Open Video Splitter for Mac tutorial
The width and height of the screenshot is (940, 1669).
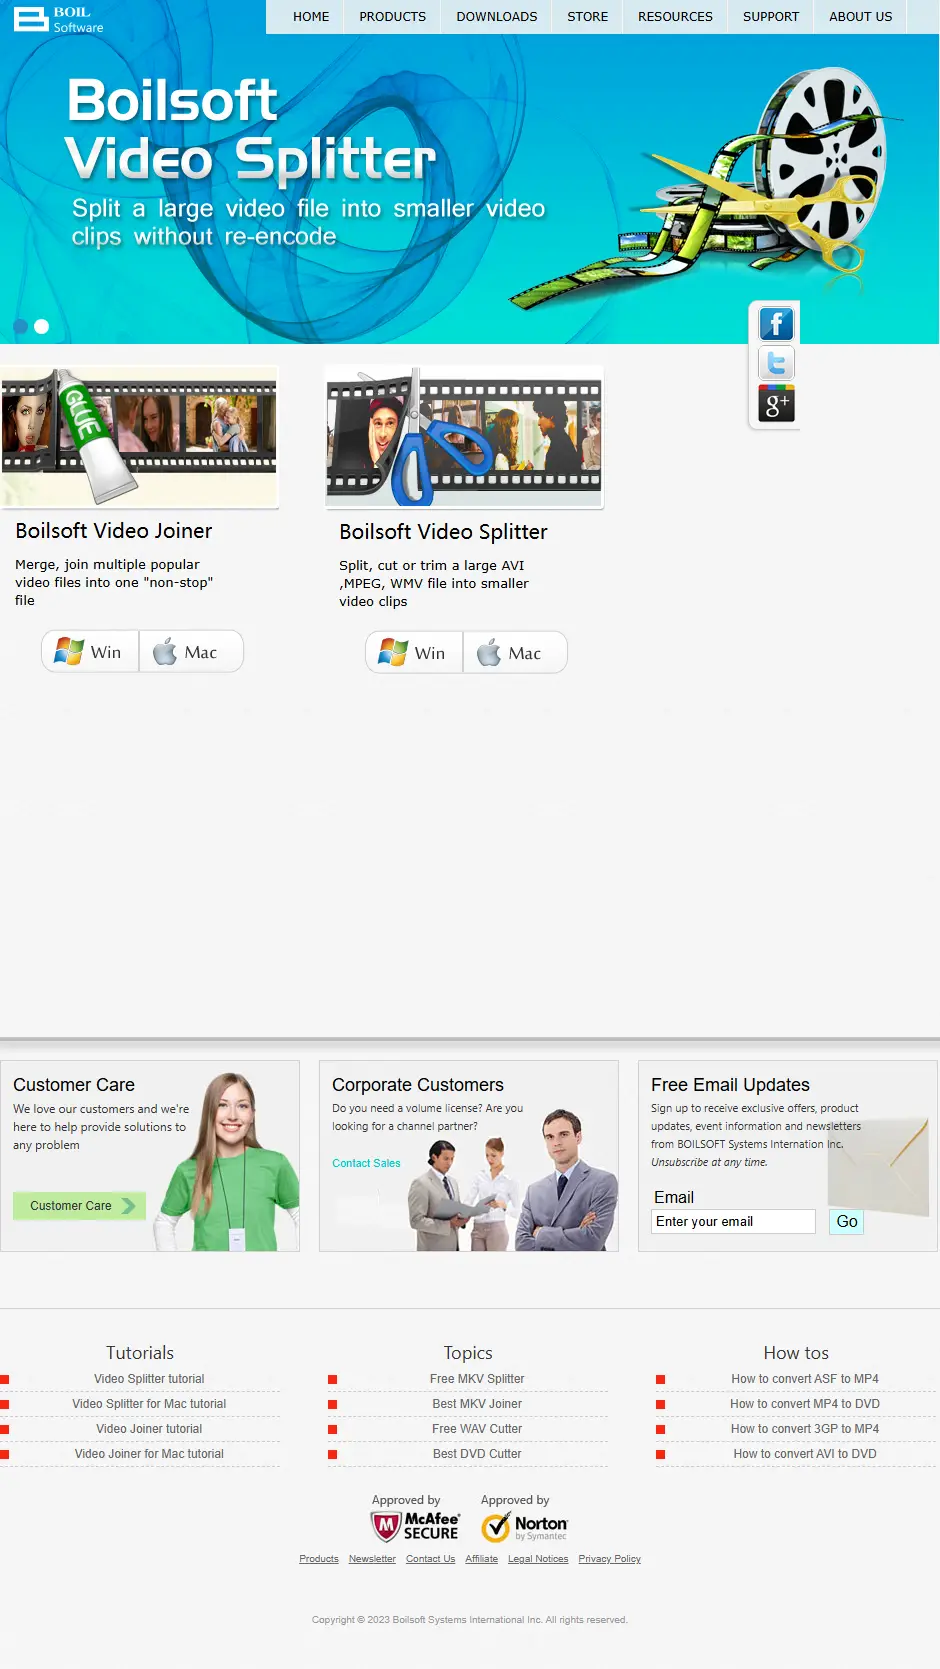149,1404
